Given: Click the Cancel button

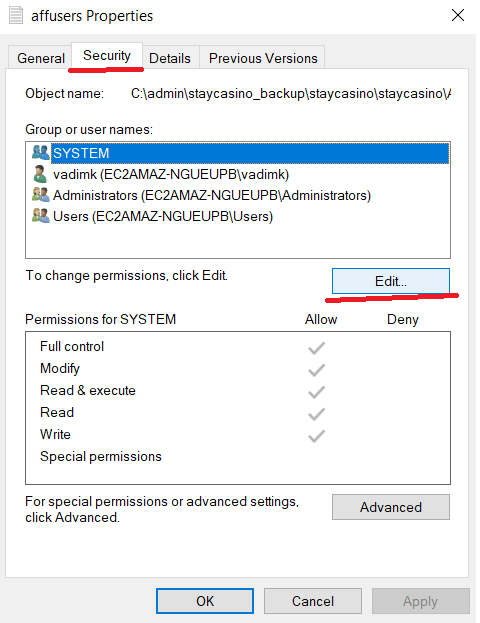Looking at the screenshot, I should pos(313,601).
